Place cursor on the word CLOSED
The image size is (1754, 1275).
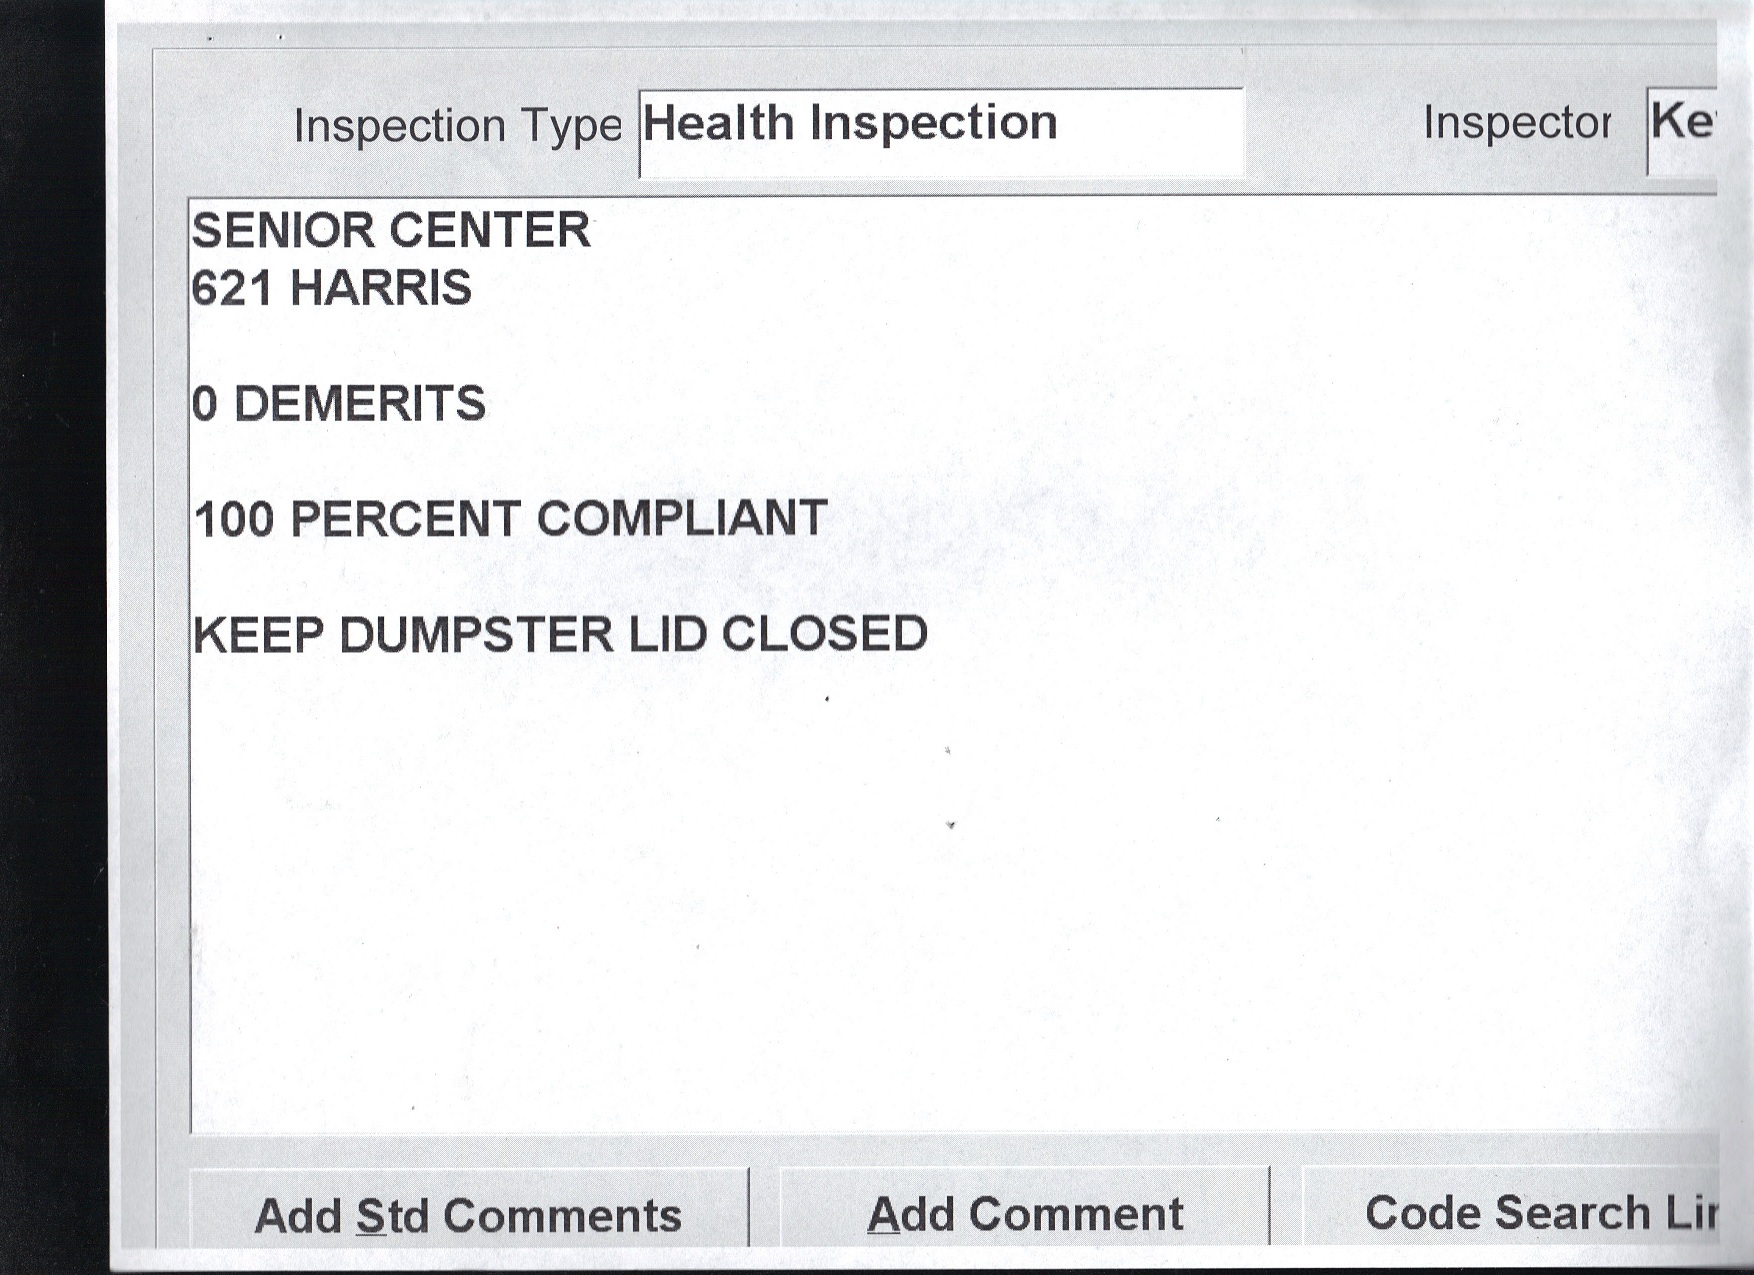824,634
